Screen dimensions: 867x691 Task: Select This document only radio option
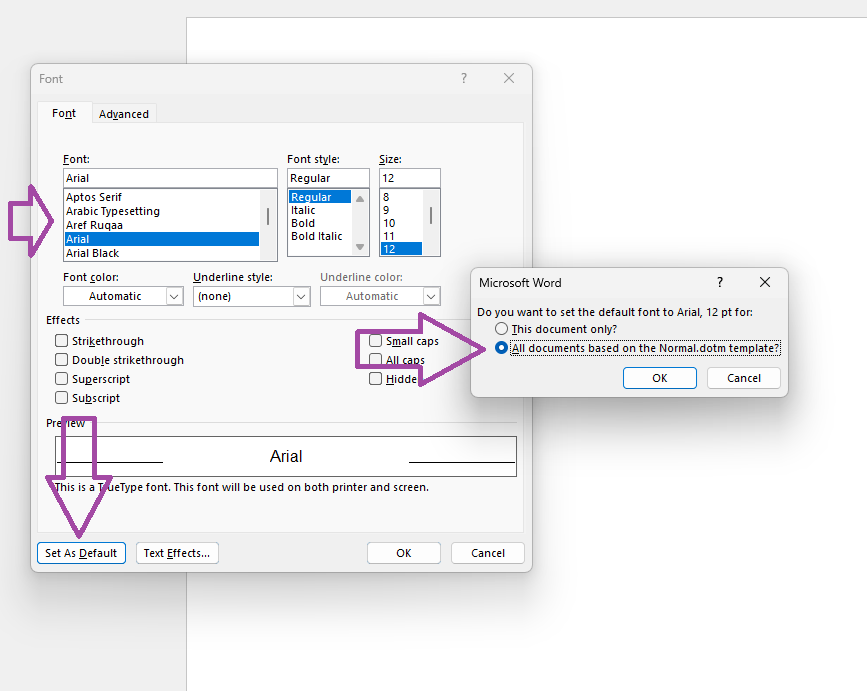click(x=501, y=329)
